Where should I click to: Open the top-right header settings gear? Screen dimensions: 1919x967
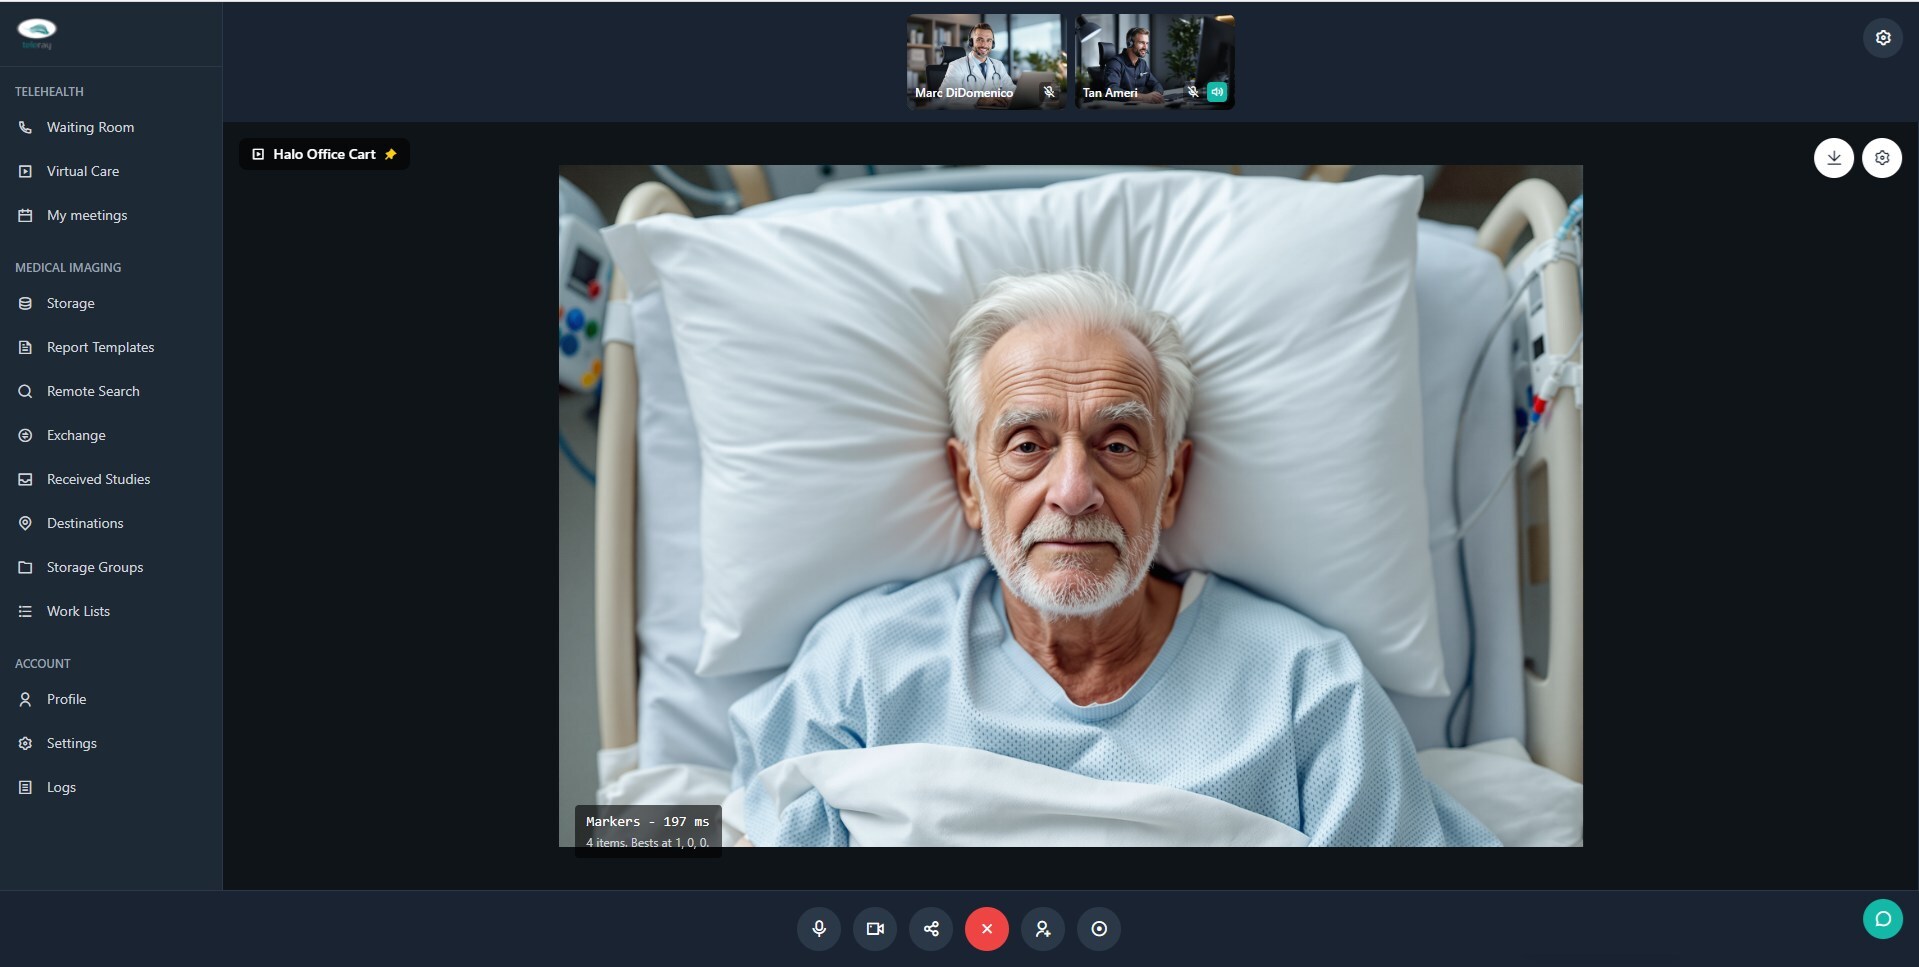pyautogui.click(x=1882, y=38)
